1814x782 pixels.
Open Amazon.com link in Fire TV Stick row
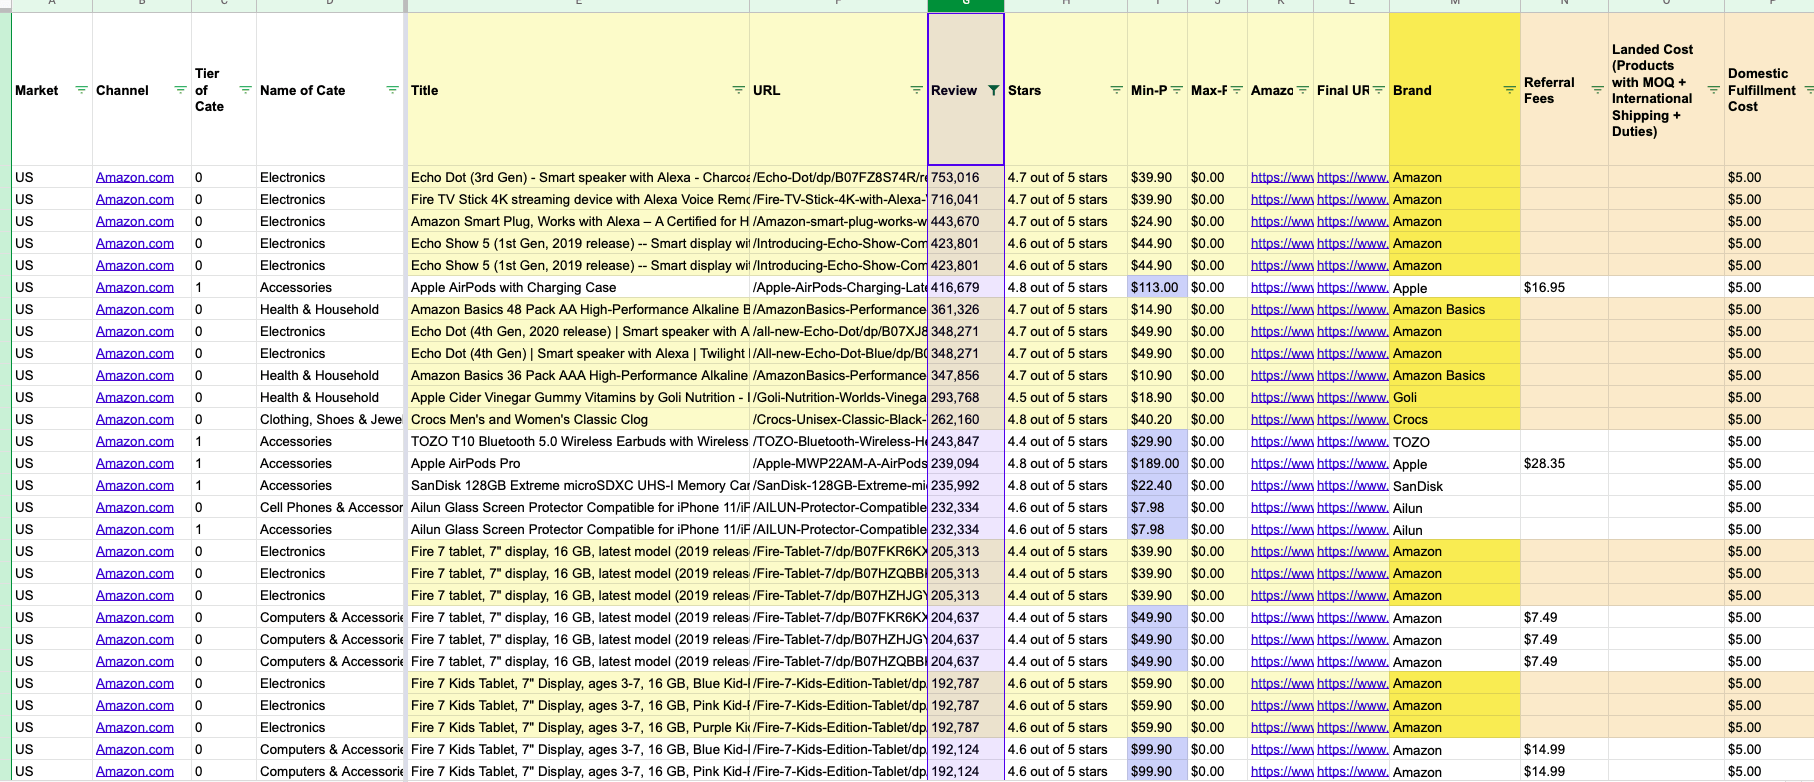pos(135,200)
